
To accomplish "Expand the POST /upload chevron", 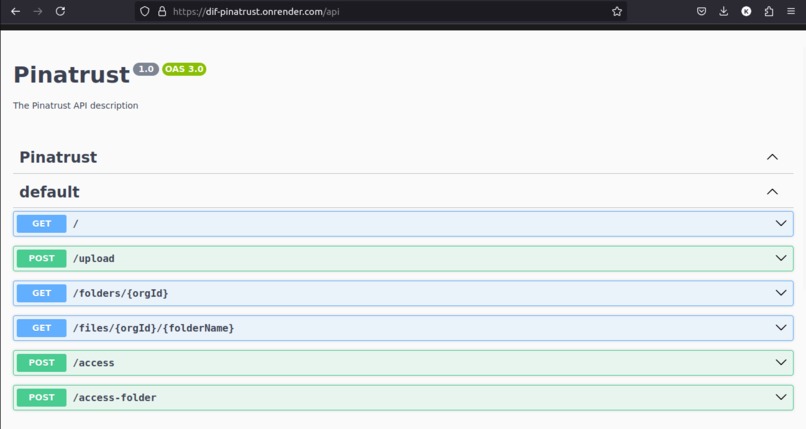I will [x=781, y=258].
